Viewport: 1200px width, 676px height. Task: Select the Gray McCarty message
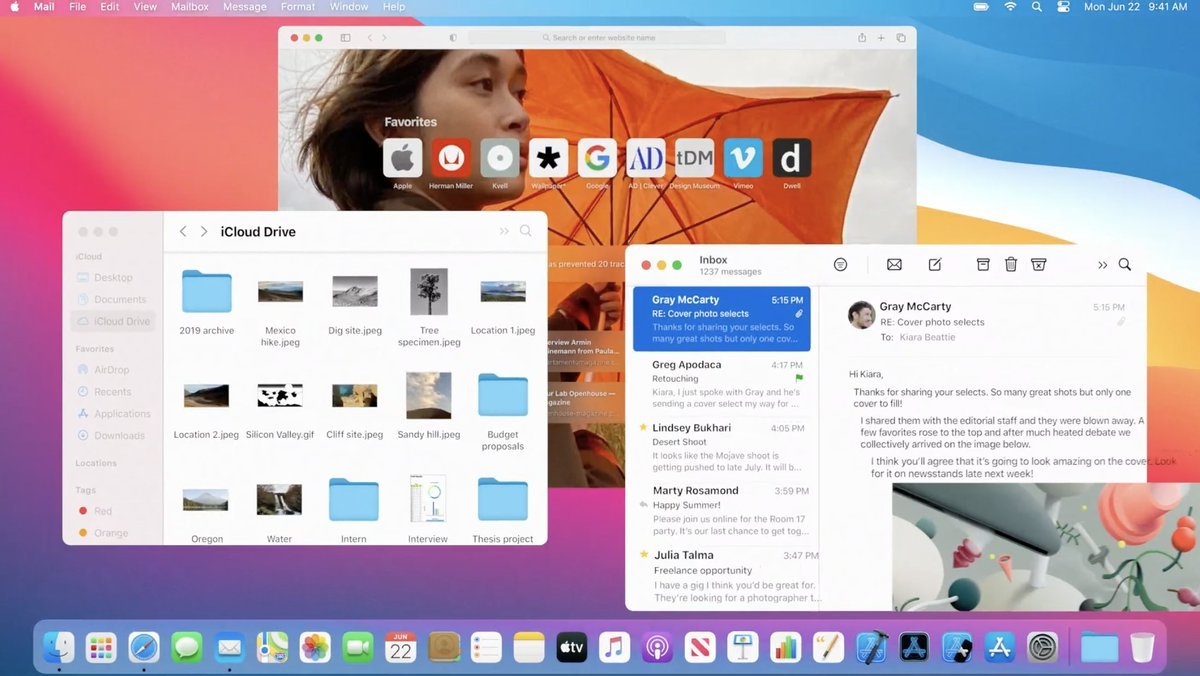pos(722,319)
